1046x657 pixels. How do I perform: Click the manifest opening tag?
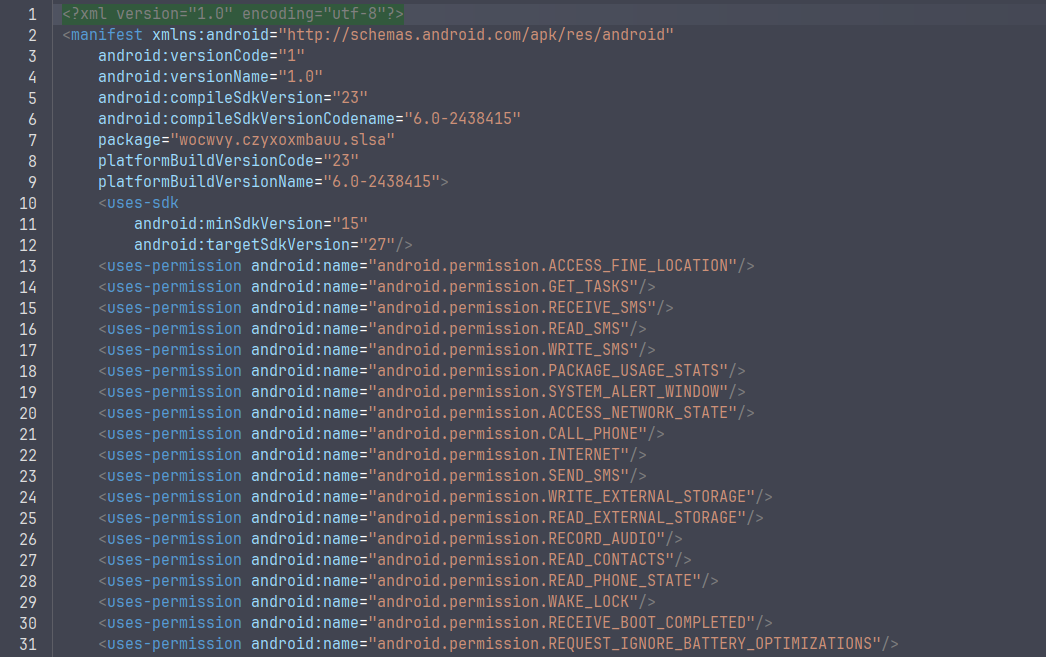pos(103,35)
